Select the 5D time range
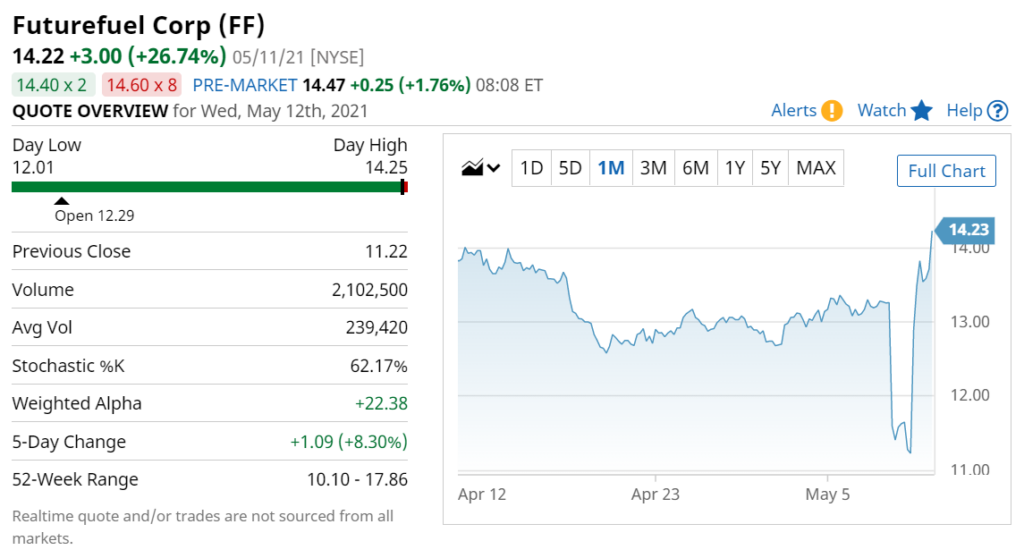Screen dimensions: 1024x558 pos(570,169)
